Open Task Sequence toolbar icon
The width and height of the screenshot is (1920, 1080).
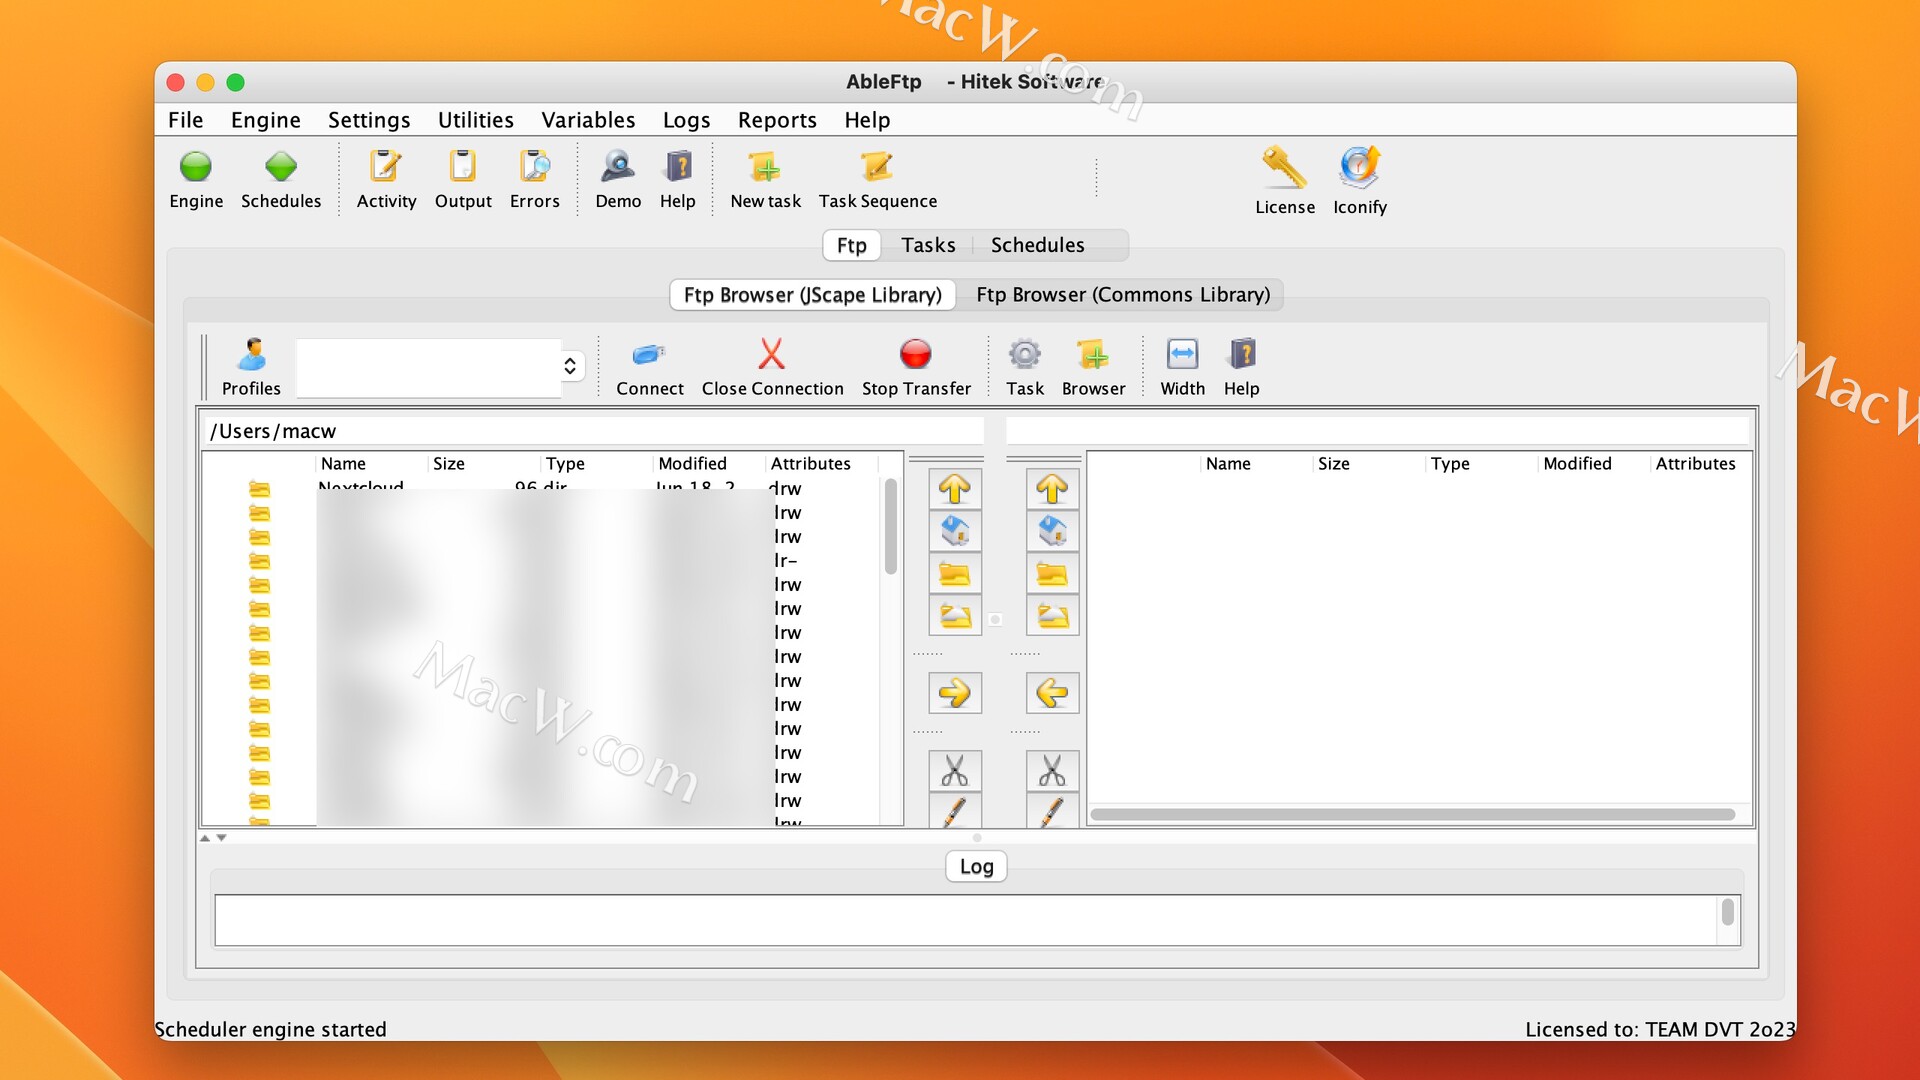[x=877, y=167]
